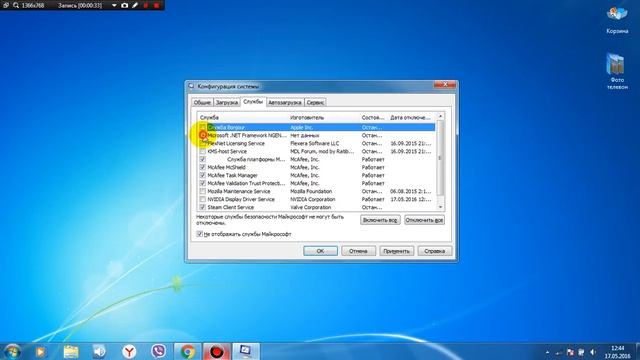
Task: Activate the recorder's pencil drawing tool
Action: coord(135,5)
